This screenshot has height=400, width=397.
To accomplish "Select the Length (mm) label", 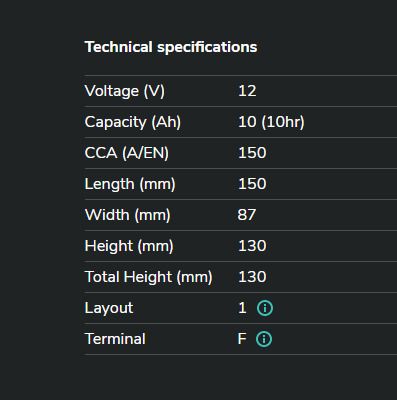I will point(130,184).
